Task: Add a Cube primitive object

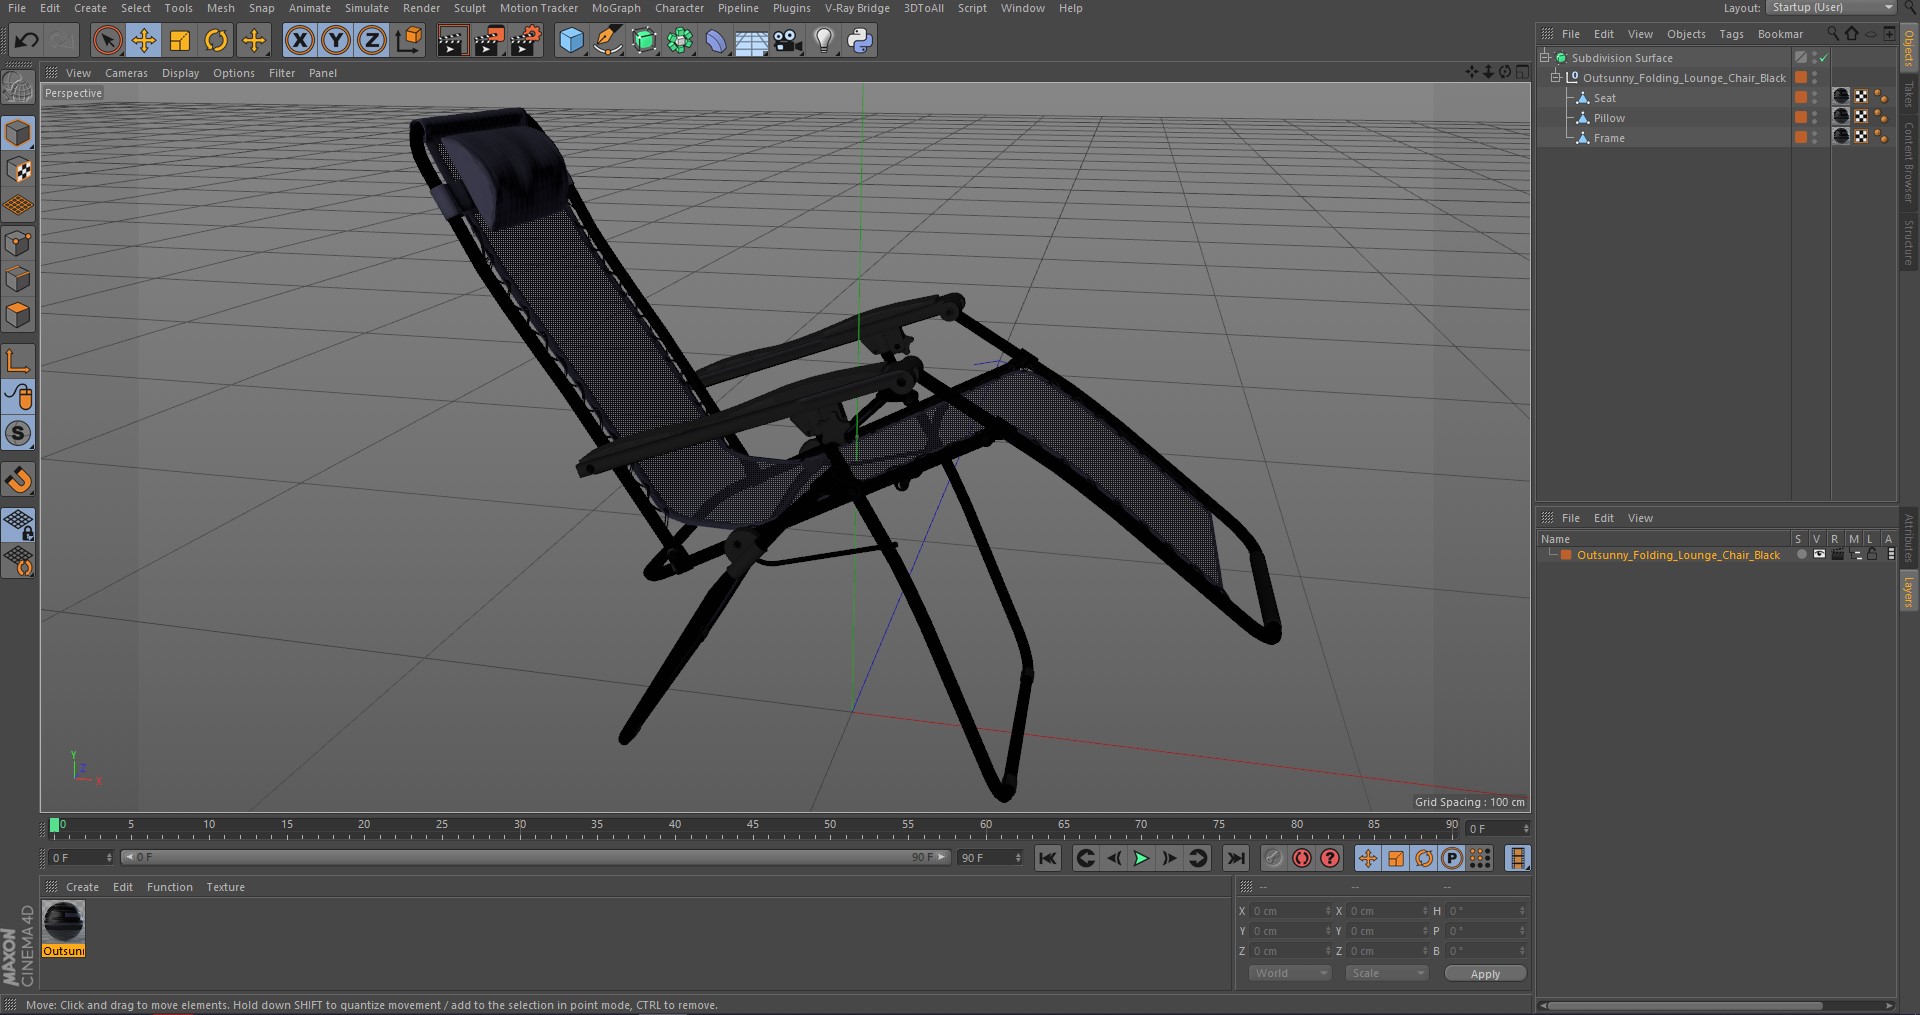Action: tap(571, 41)
